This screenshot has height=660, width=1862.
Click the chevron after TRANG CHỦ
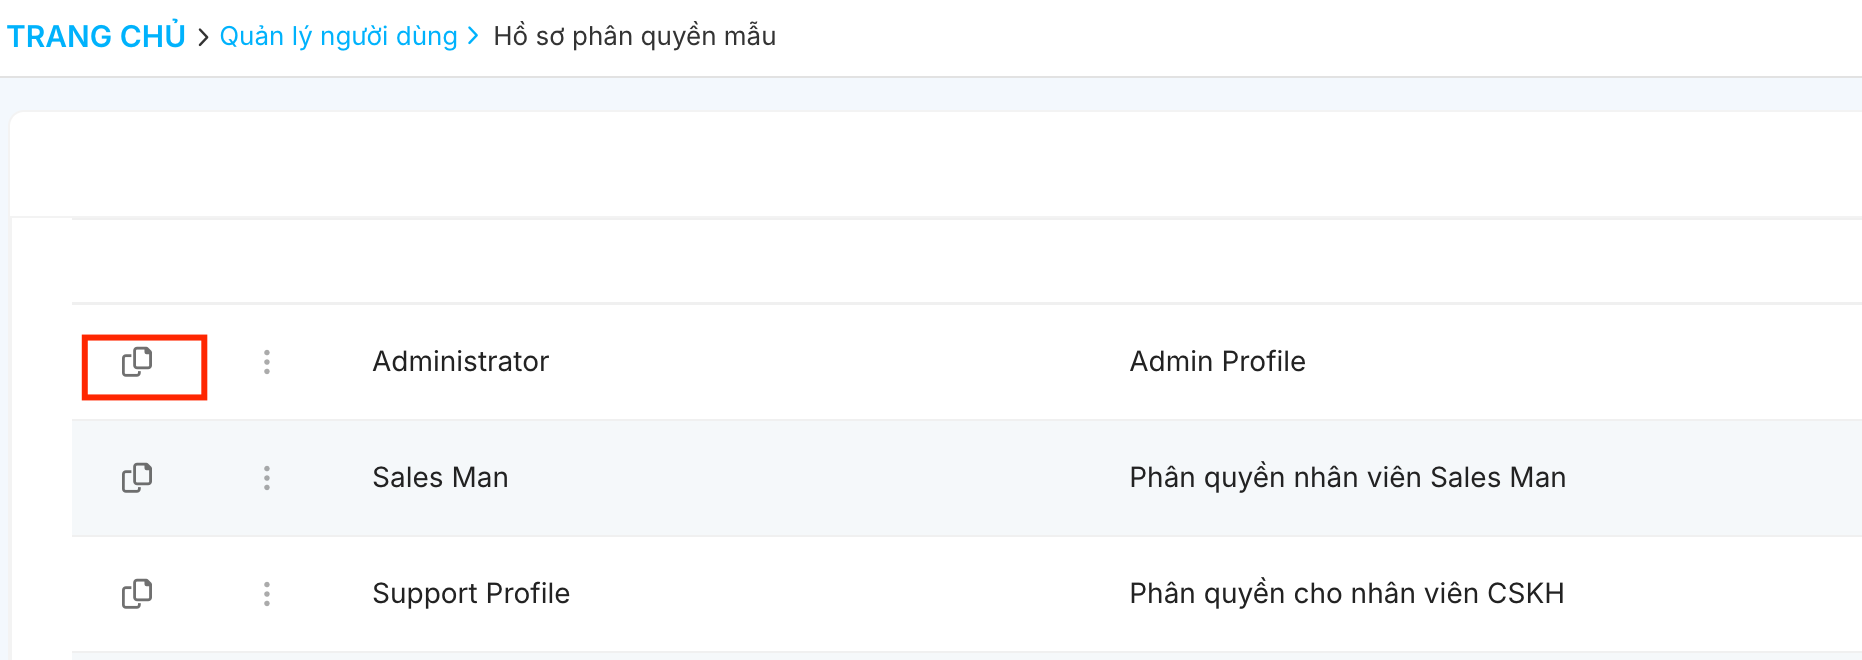pos(203,37)
